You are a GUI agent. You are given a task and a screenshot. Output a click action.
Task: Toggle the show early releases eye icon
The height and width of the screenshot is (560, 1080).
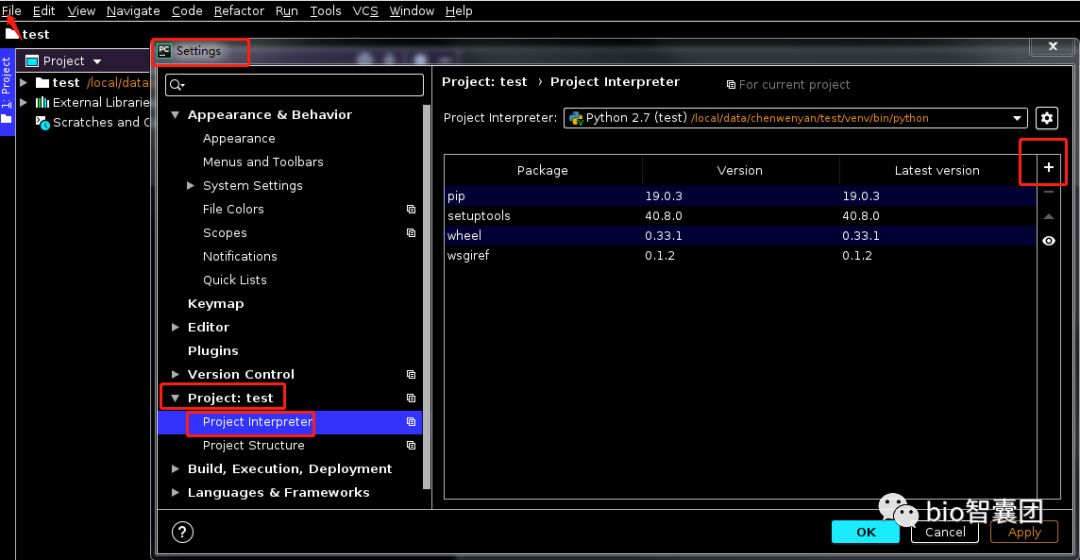1048,240
